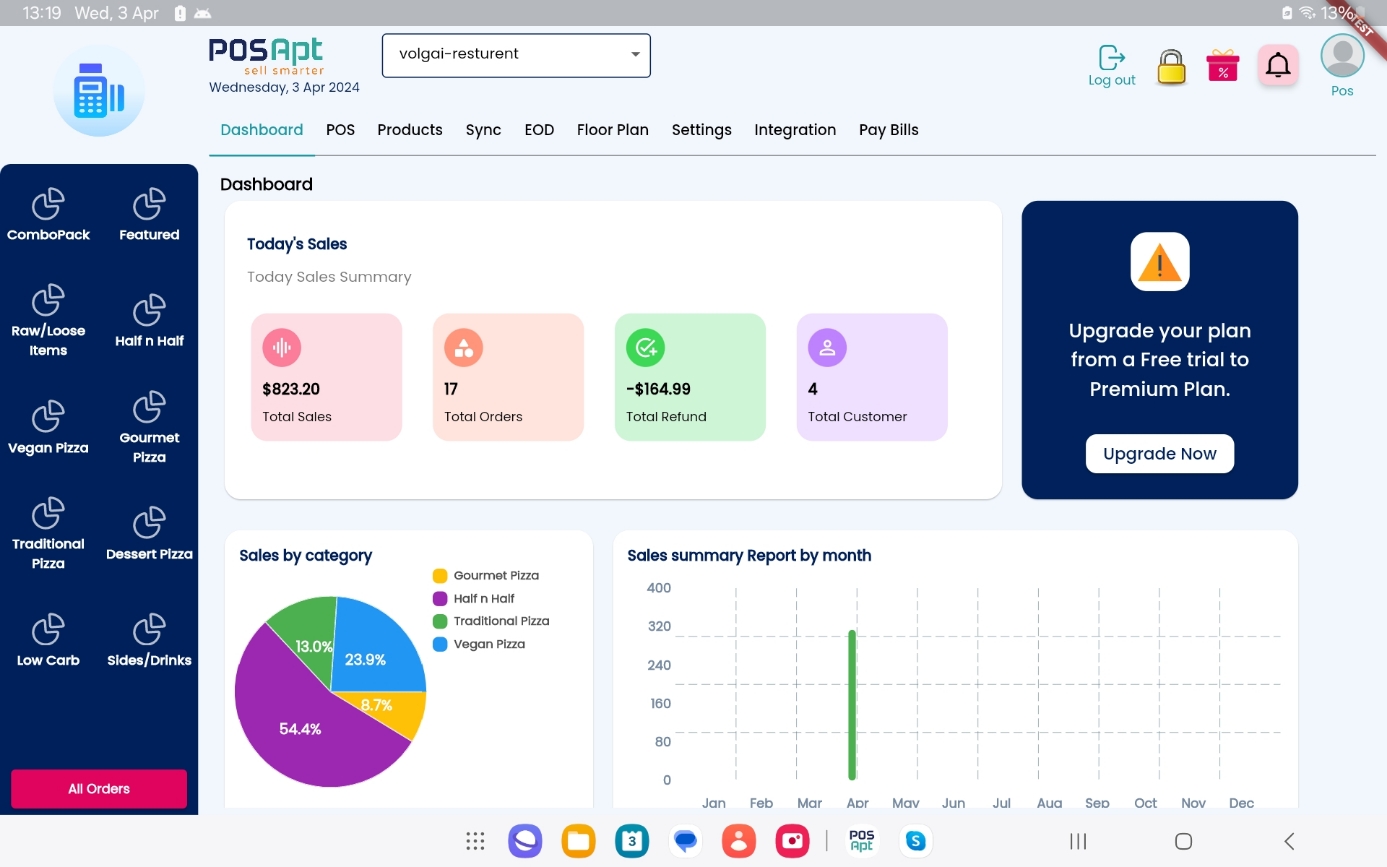Go to the Settings menu item
This screenshot has height=867, width=1387.
(x=701, y=130)
